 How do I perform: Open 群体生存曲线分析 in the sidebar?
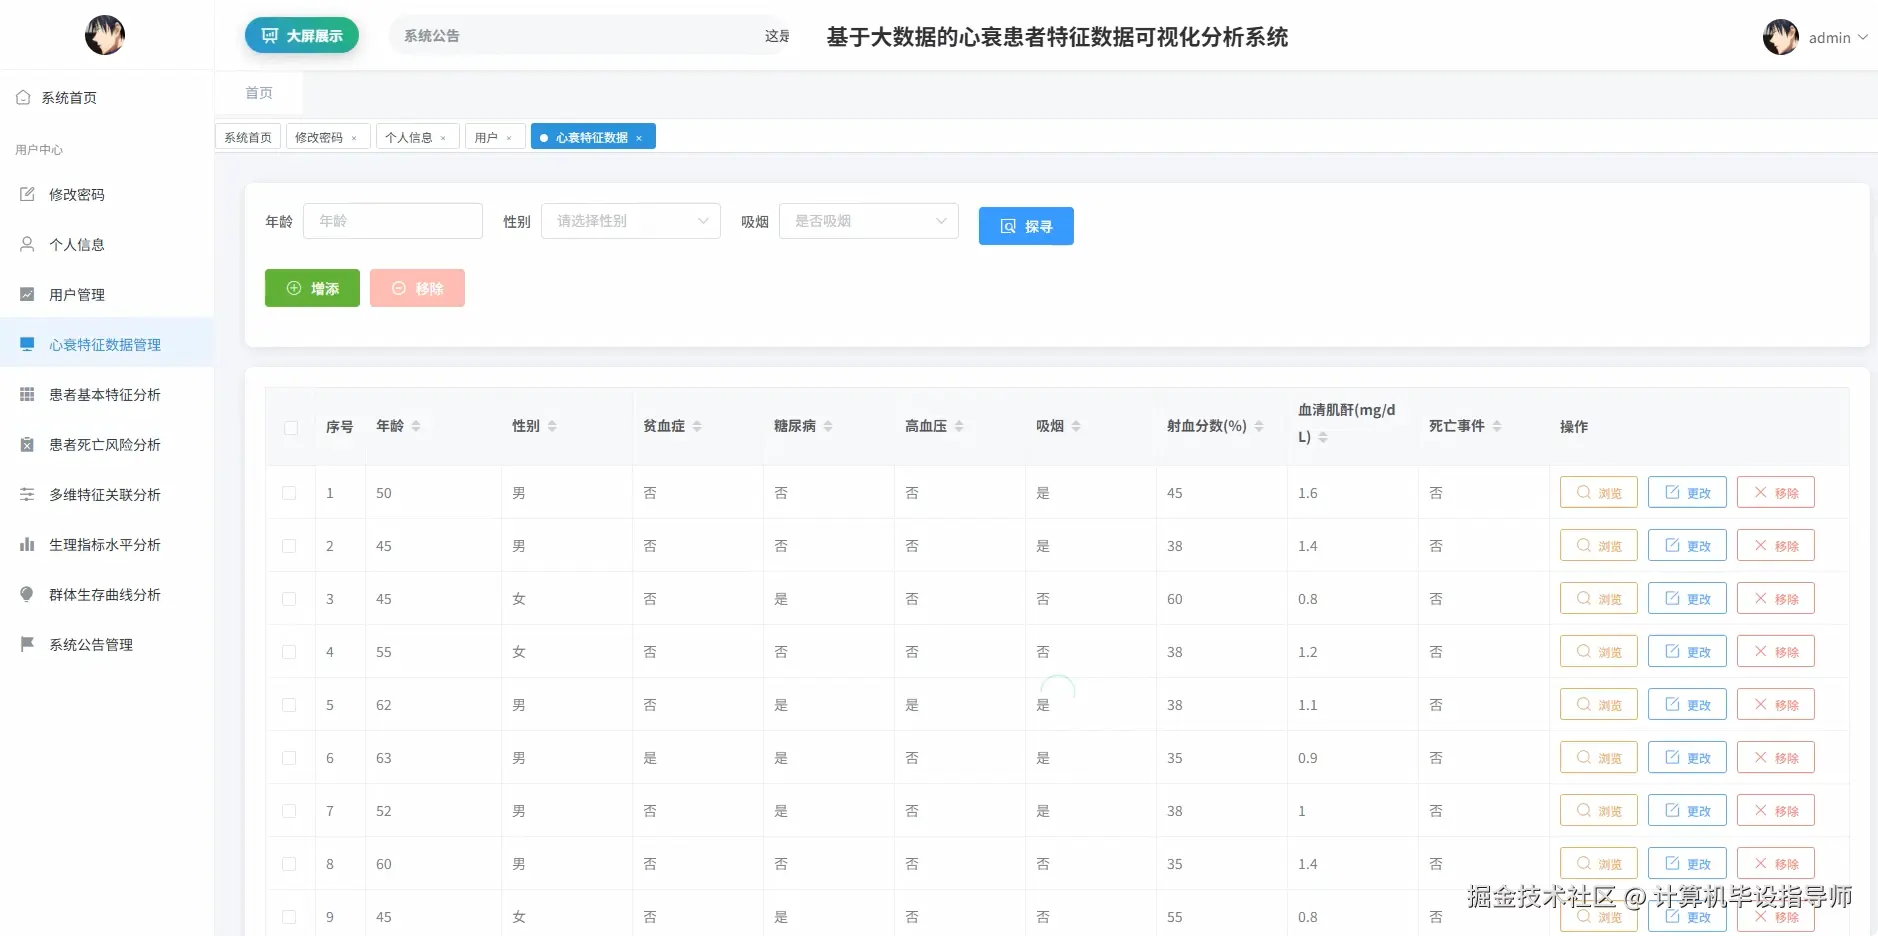click(x=105, y=594)
